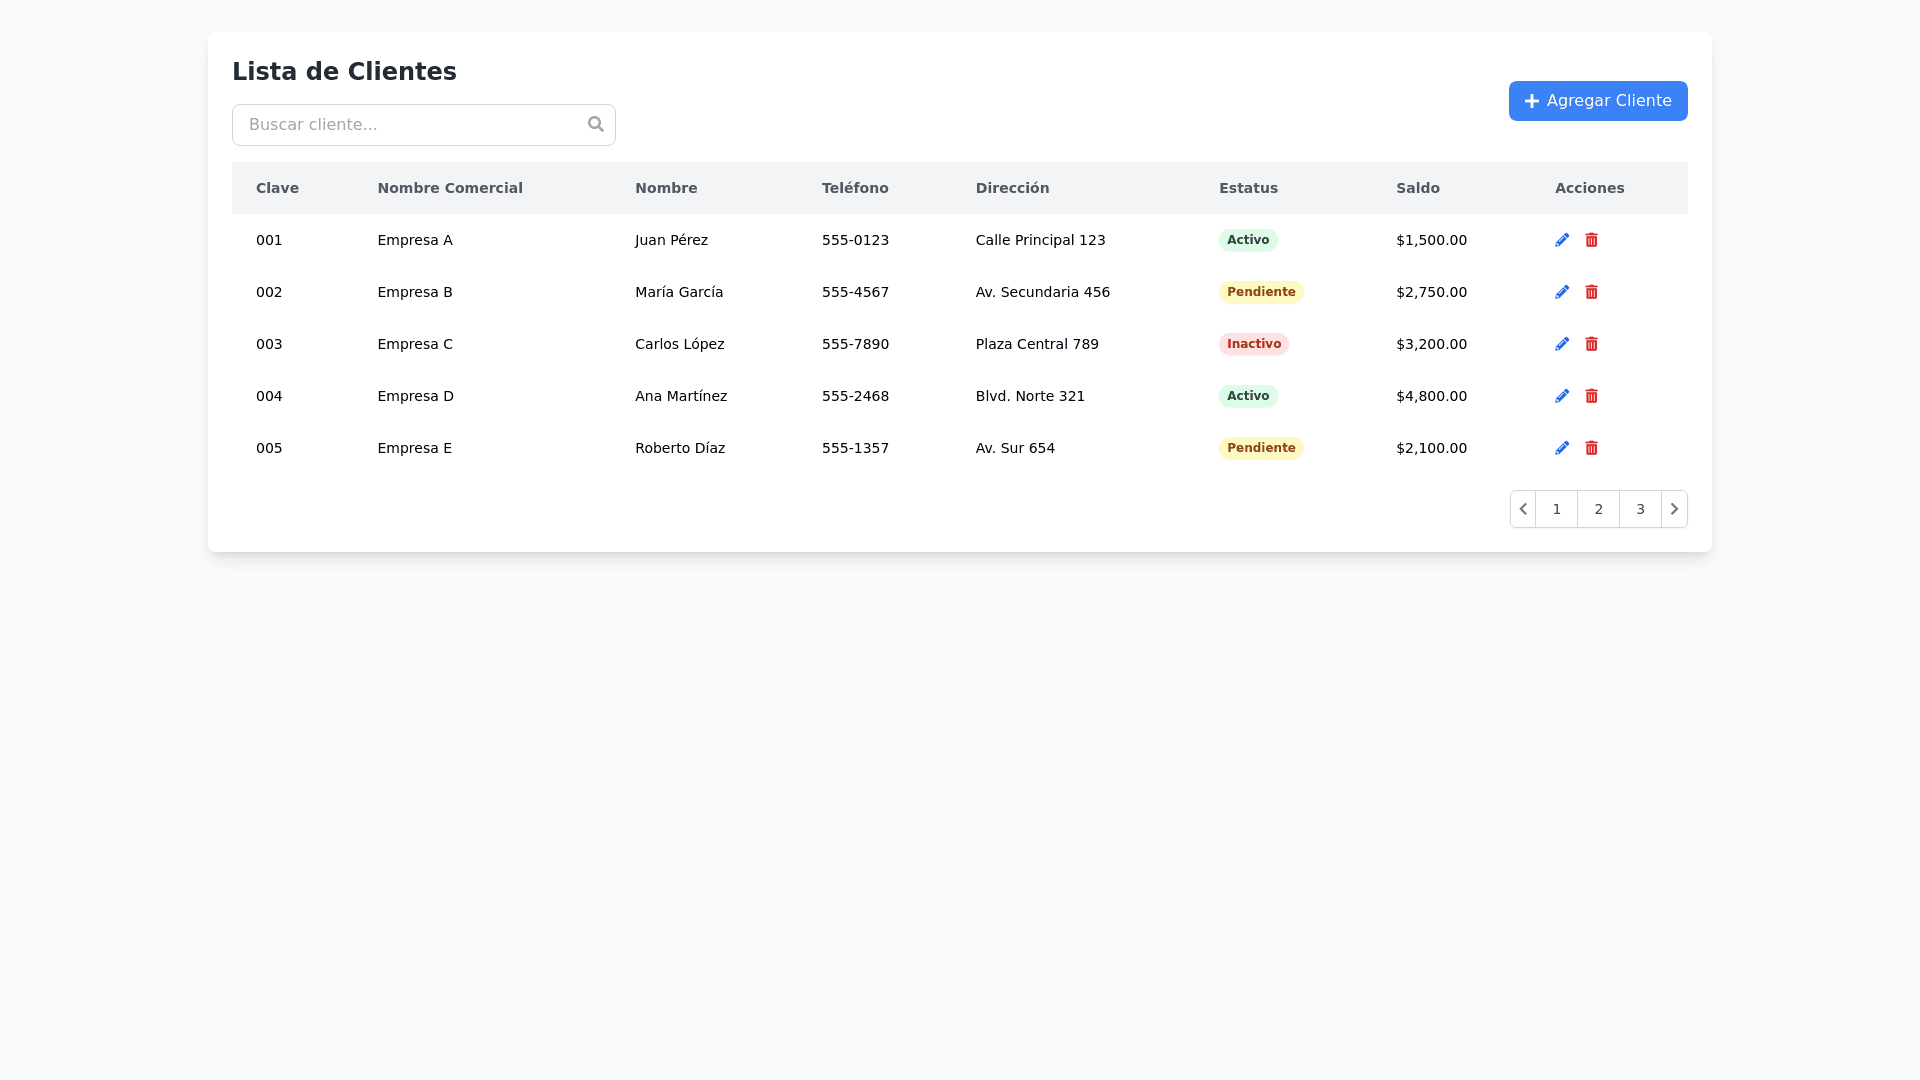Edit client Ana Martínez
Viewport: 1920px width, 1080px height.
1562,396
